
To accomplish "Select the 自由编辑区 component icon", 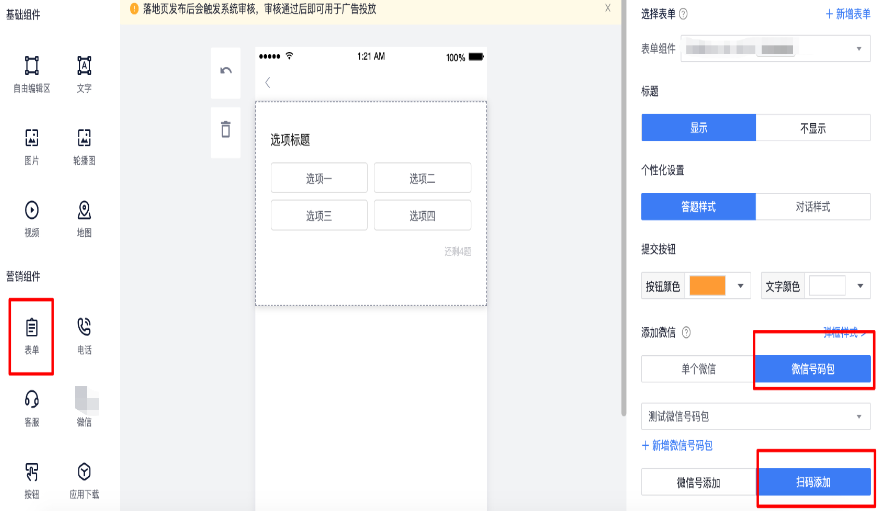I will (32, 66).
